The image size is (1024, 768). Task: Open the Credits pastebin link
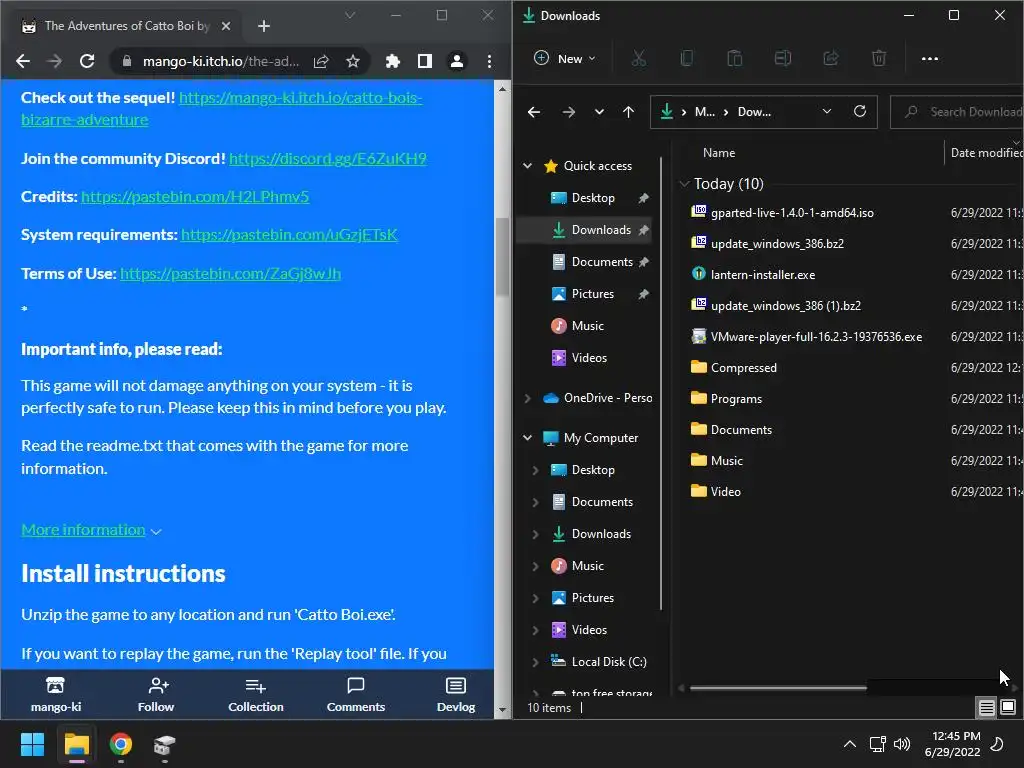[x=195, y=197]
